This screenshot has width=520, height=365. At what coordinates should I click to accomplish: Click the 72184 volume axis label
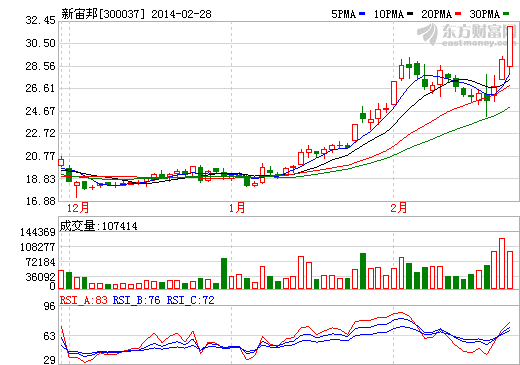pyautogui.click(x=40, y=262)
